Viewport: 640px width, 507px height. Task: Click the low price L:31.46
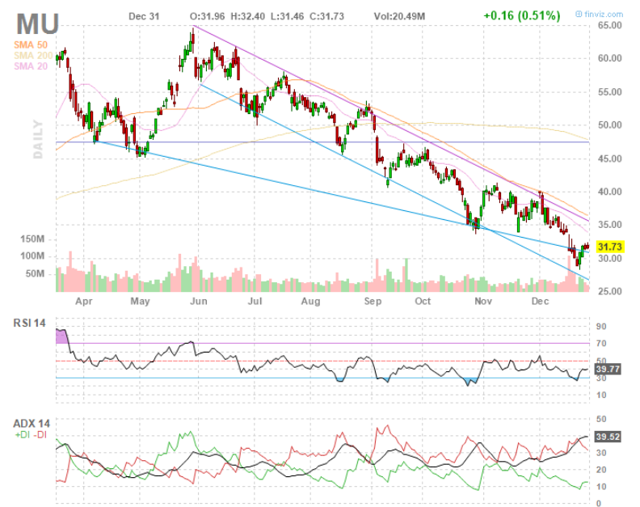coord(287,16)
